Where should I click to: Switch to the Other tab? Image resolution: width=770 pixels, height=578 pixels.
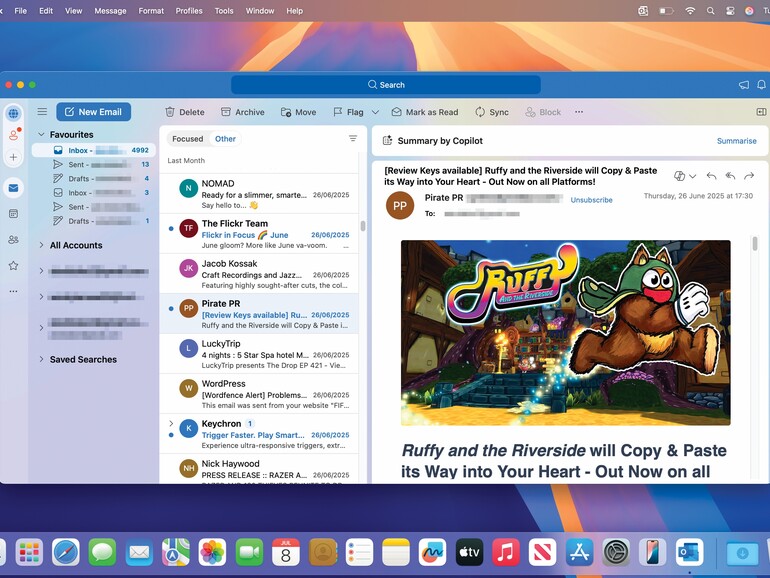(225, 139)
